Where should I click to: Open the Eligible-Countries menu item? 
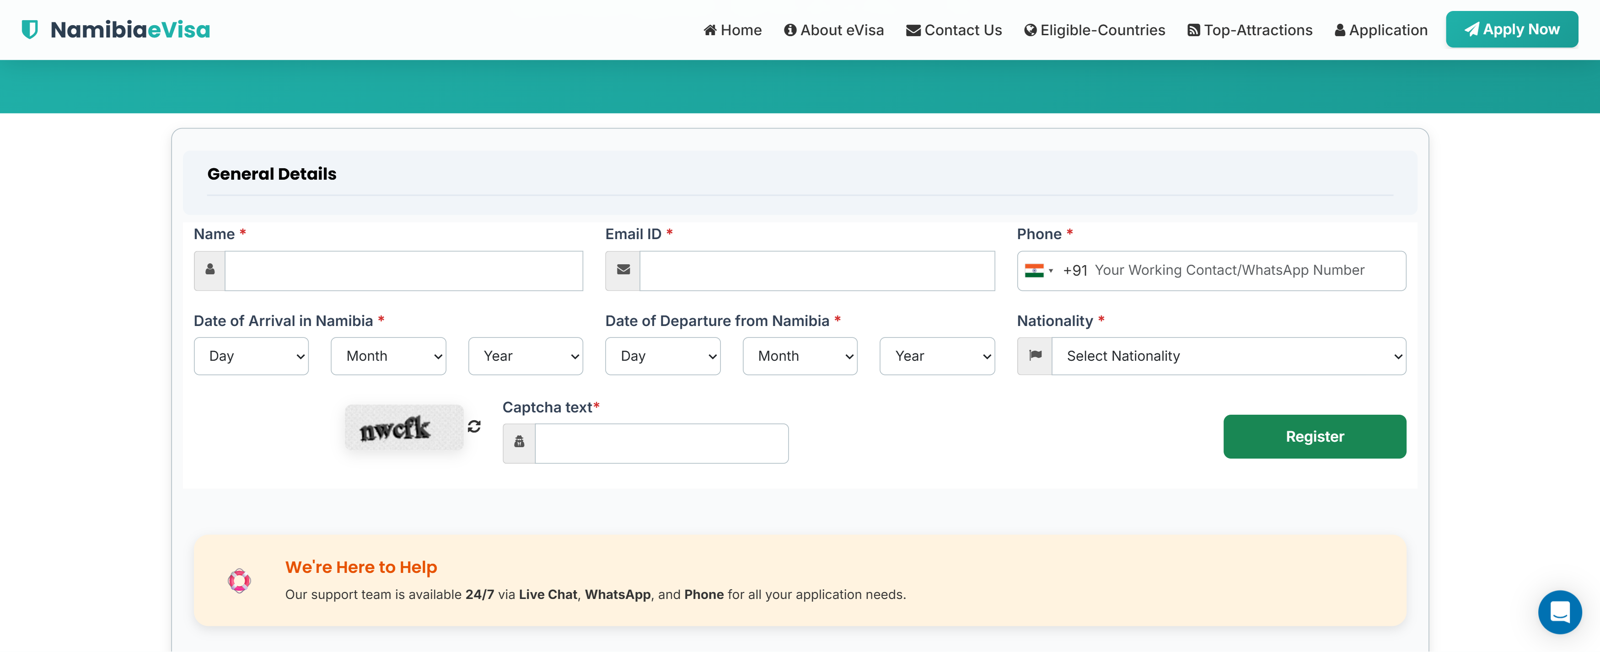(1094, 30)
